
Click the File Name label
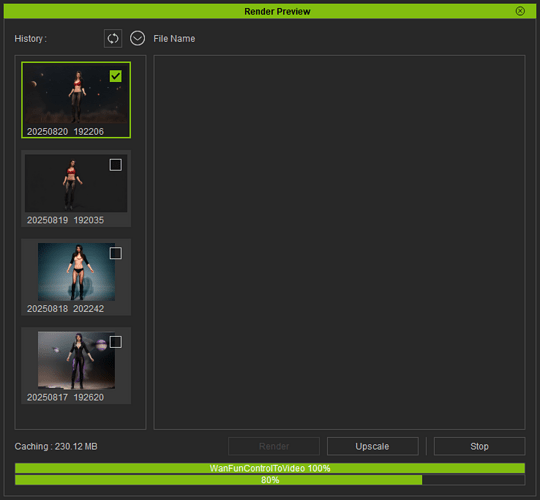tap(174, 39)
